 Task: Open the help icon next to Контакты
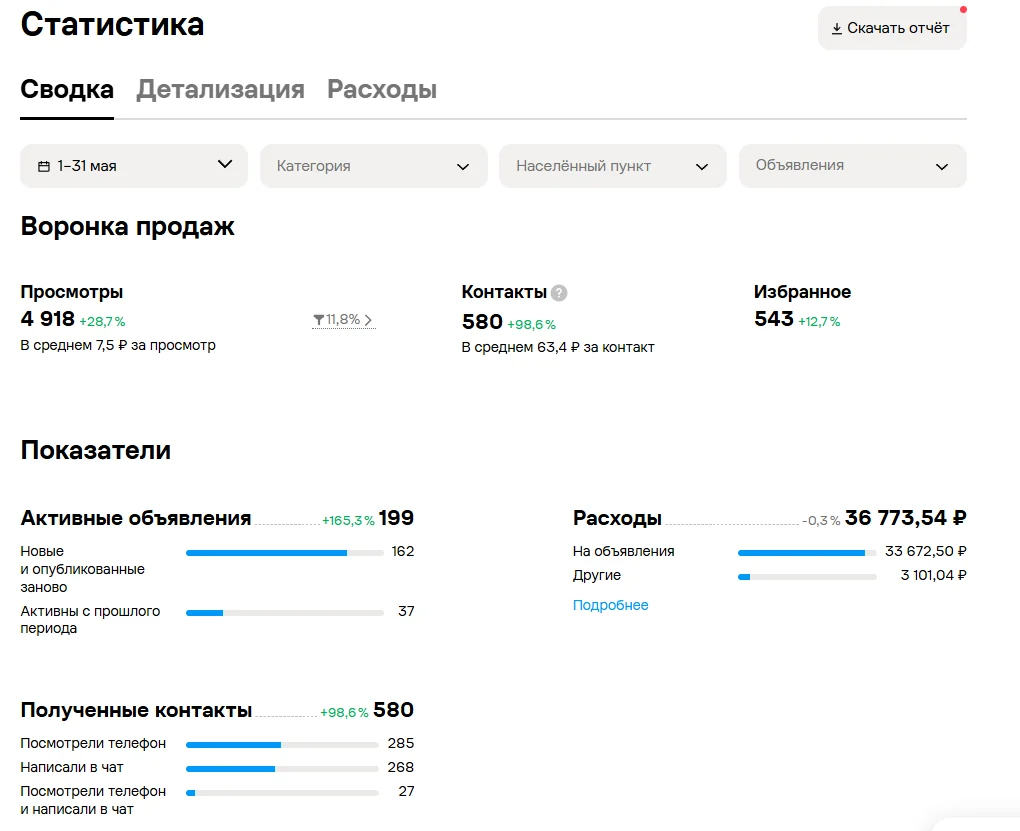pos(559,293)
